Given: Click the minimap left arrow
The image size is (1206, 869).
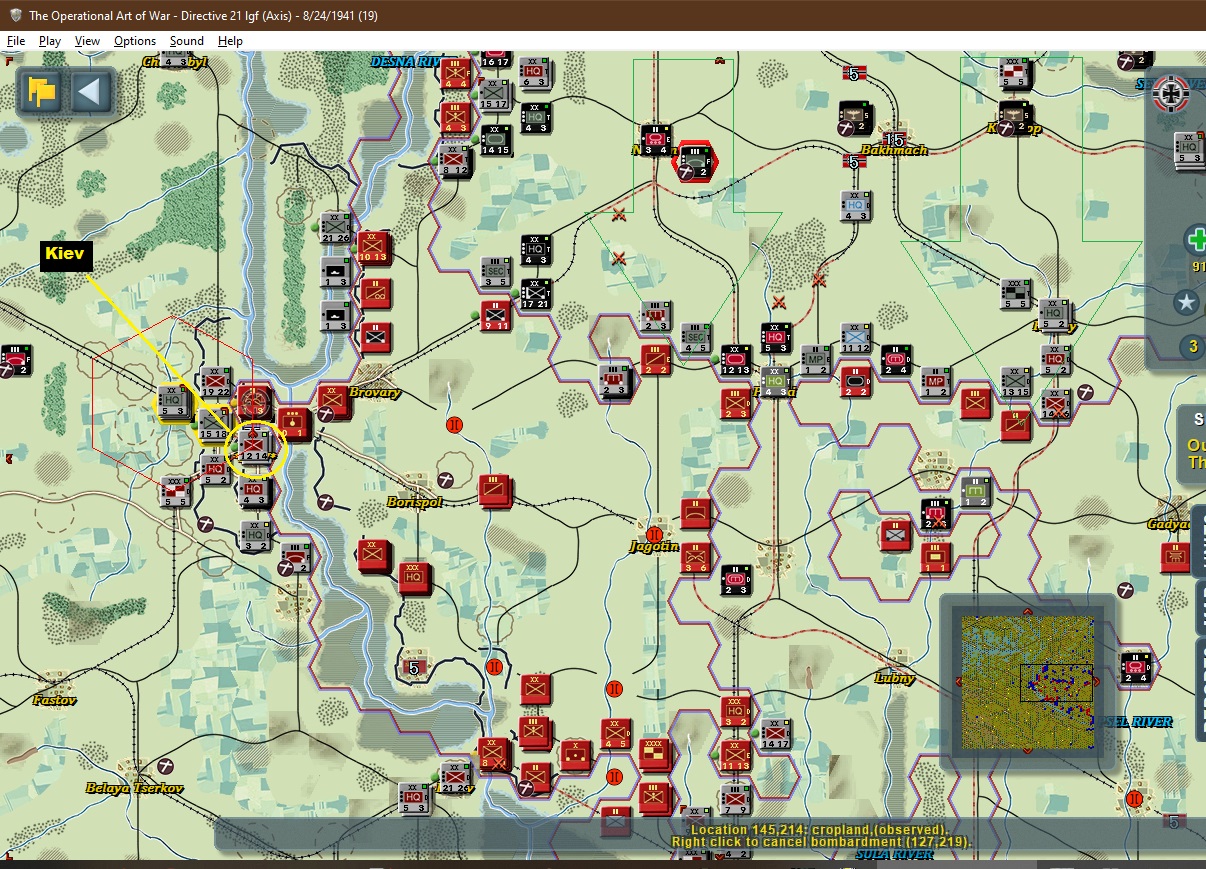Looking at the screenshot, I should pos(956,682).
